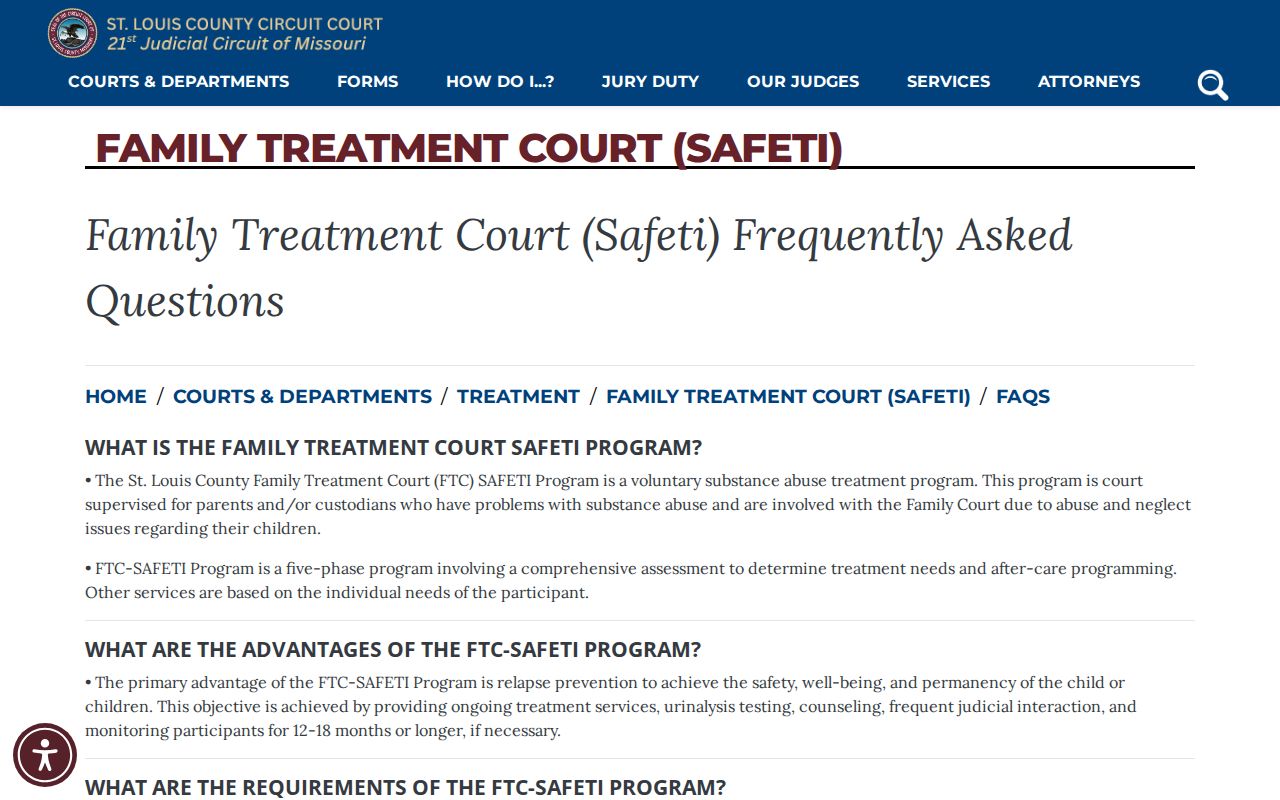Click the '21st Judicial Circuit of Missouri' subtitle
Image resolution: width=1280 pixels, height=800 pixels.
coord(237,44)
